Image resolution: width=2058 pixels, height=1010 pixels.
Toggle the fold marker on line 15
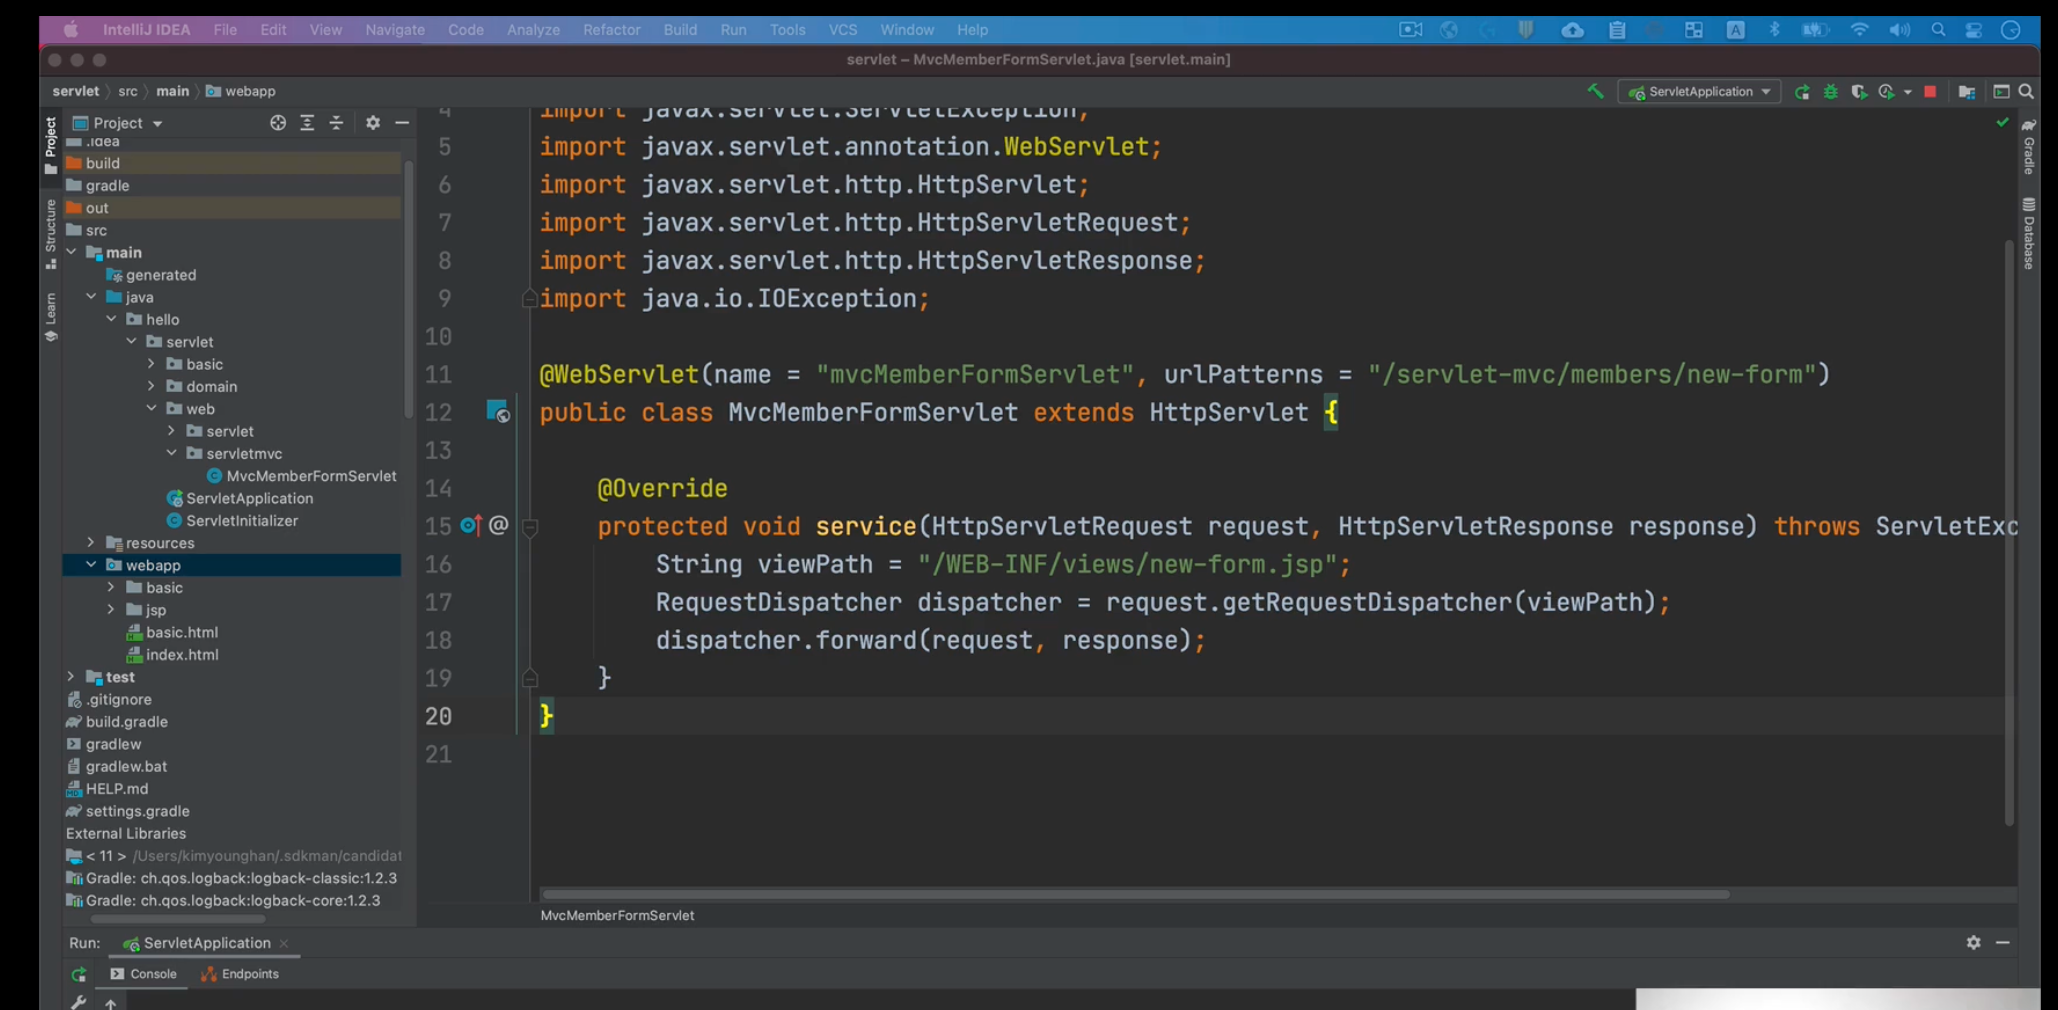point(530,526)
